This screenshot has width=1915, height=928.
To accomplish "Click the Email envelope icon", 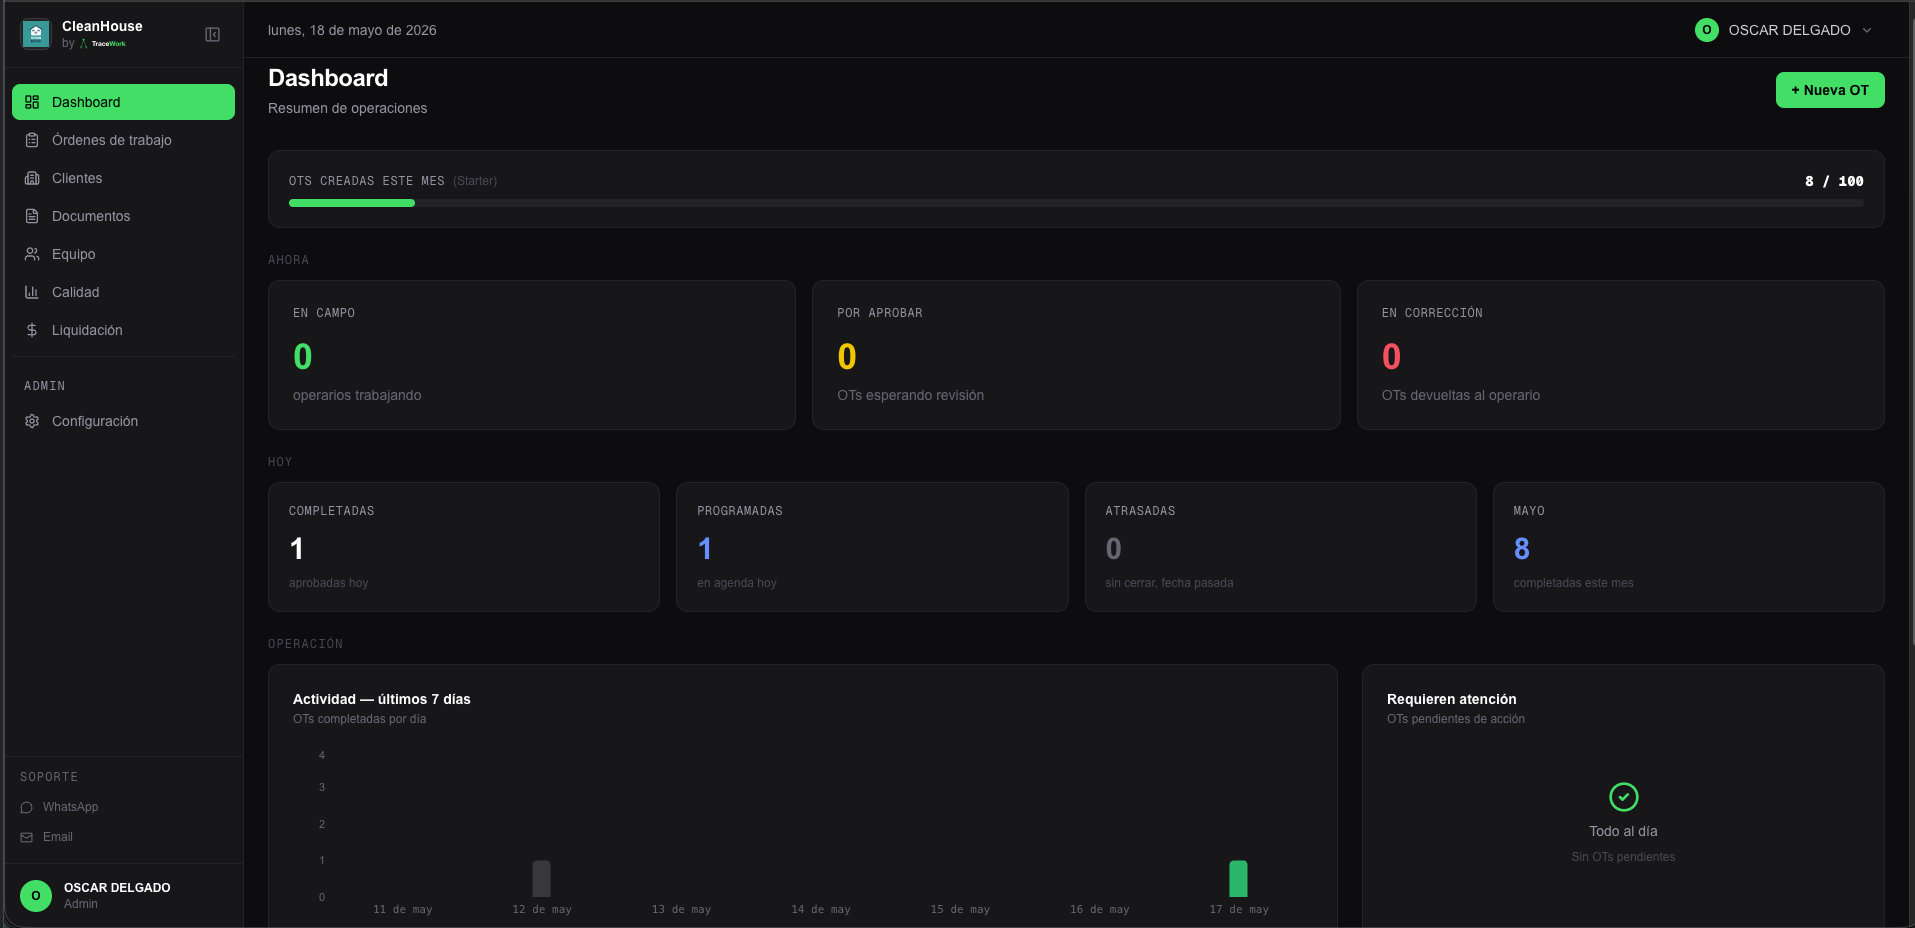I will tap(27, 837).
